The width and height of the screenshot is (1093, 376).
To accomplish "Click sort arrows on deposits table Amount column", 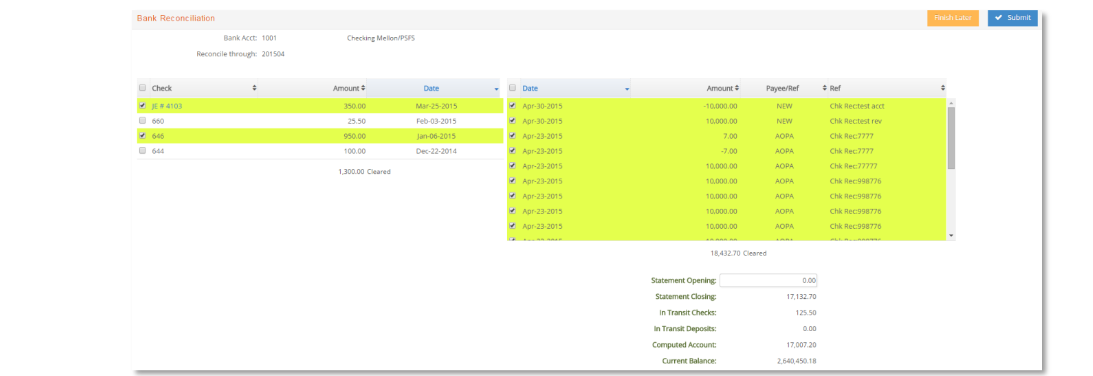I will 738,89.
